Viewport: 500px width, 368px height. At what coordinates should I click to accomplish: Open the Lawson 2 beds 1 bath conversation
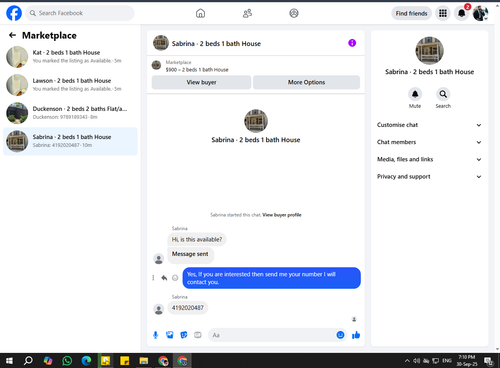(x=70, y=85)
